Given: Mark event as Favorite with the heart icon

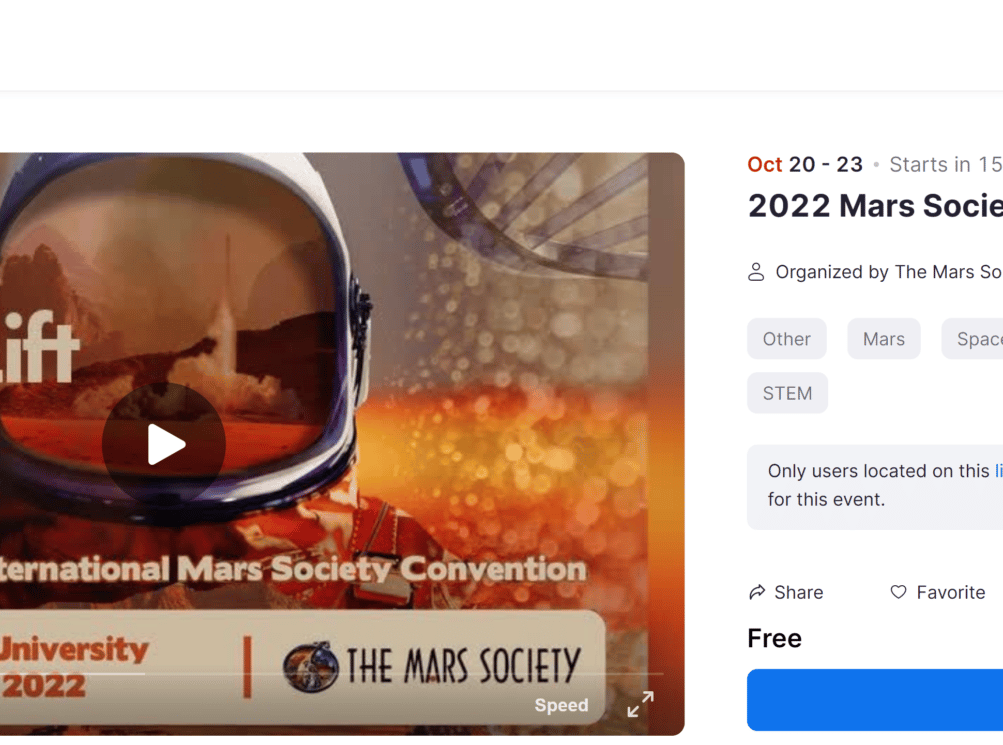Looking at the screenshot, I should tap(898, 592).
